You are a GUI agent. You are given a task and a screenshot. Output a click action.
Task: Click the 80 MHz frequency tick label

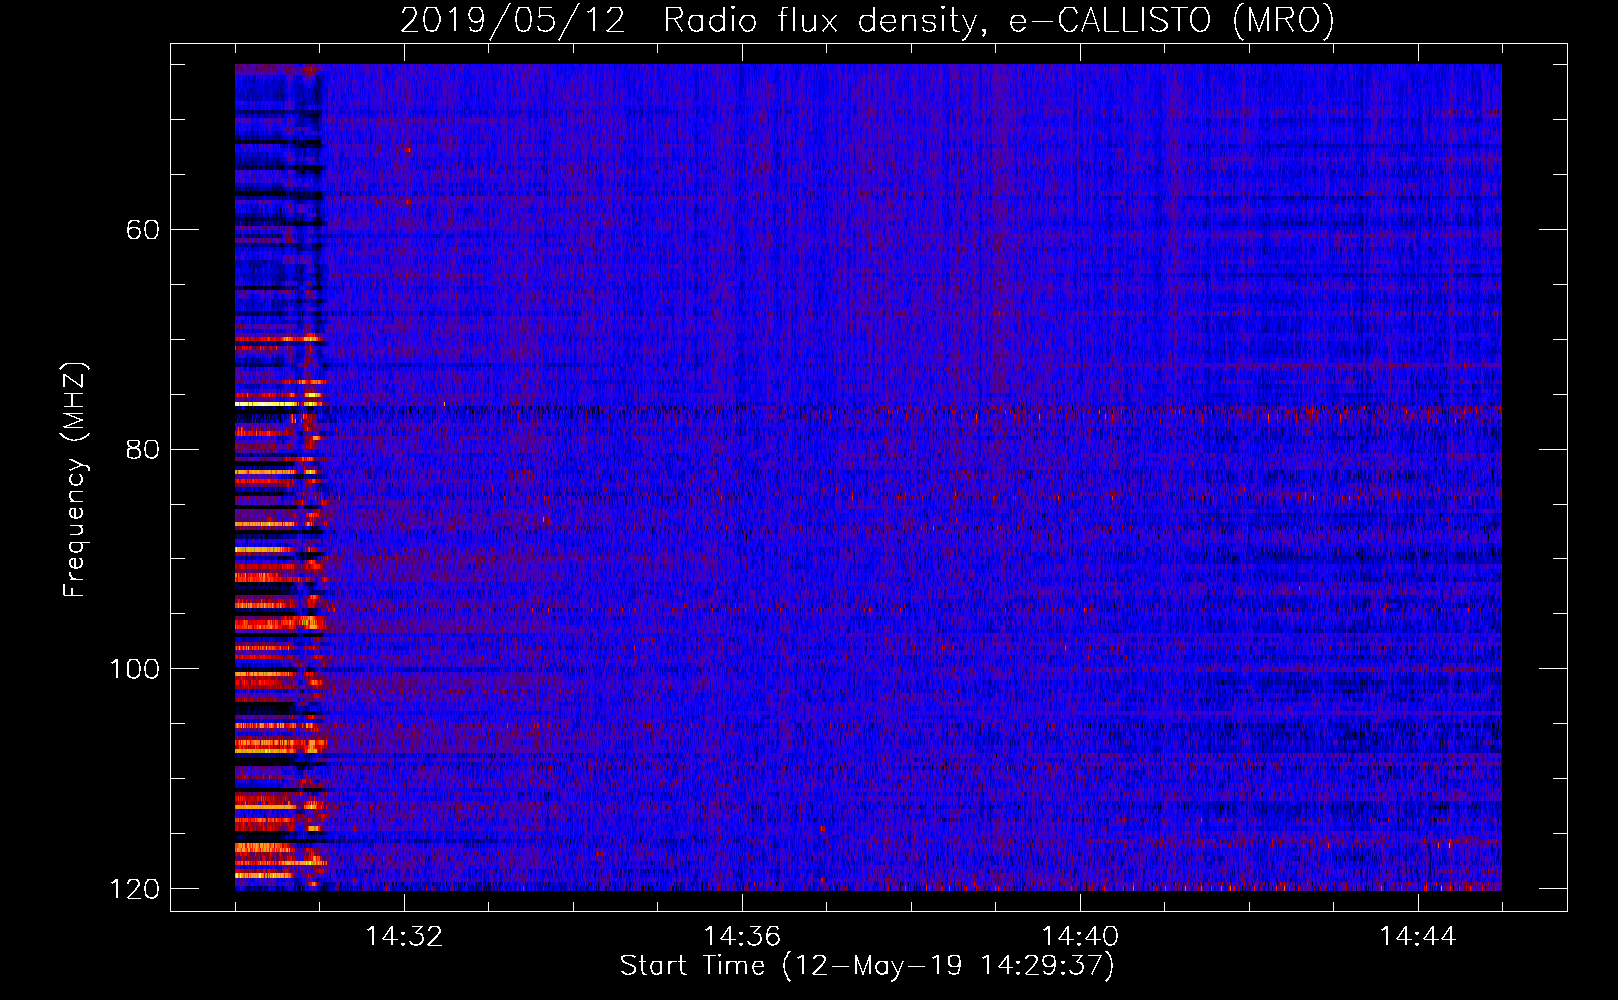click(x=142, y=449)
